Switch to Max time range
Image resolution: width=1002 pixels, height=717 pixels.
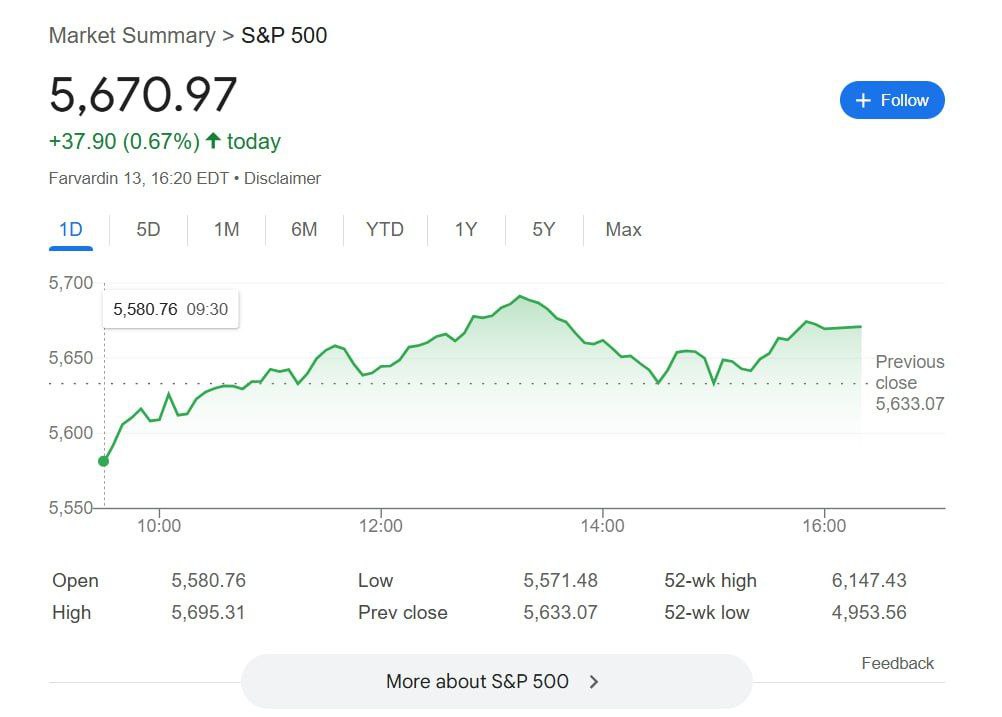(623, 229)
